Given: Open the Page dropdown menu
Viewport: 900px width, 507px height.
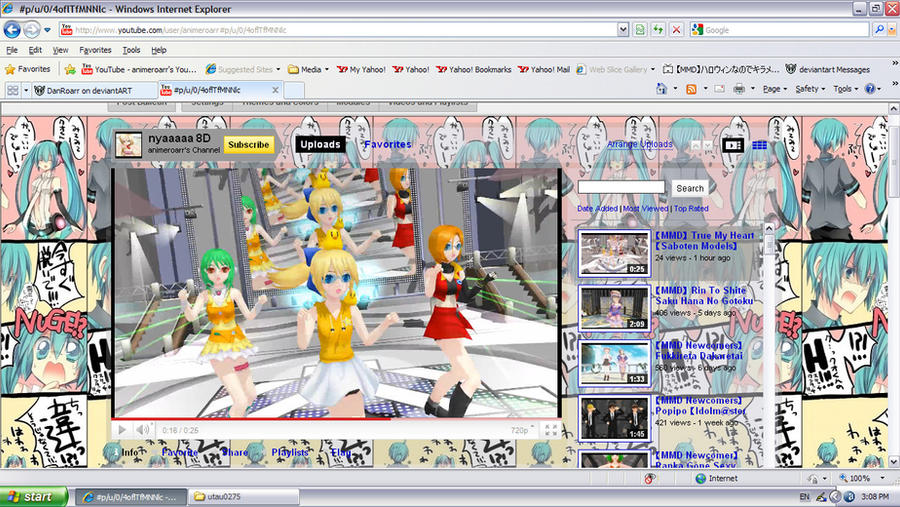Looking at the screenshot, I should pyautogui.click(x=775, y=89).
